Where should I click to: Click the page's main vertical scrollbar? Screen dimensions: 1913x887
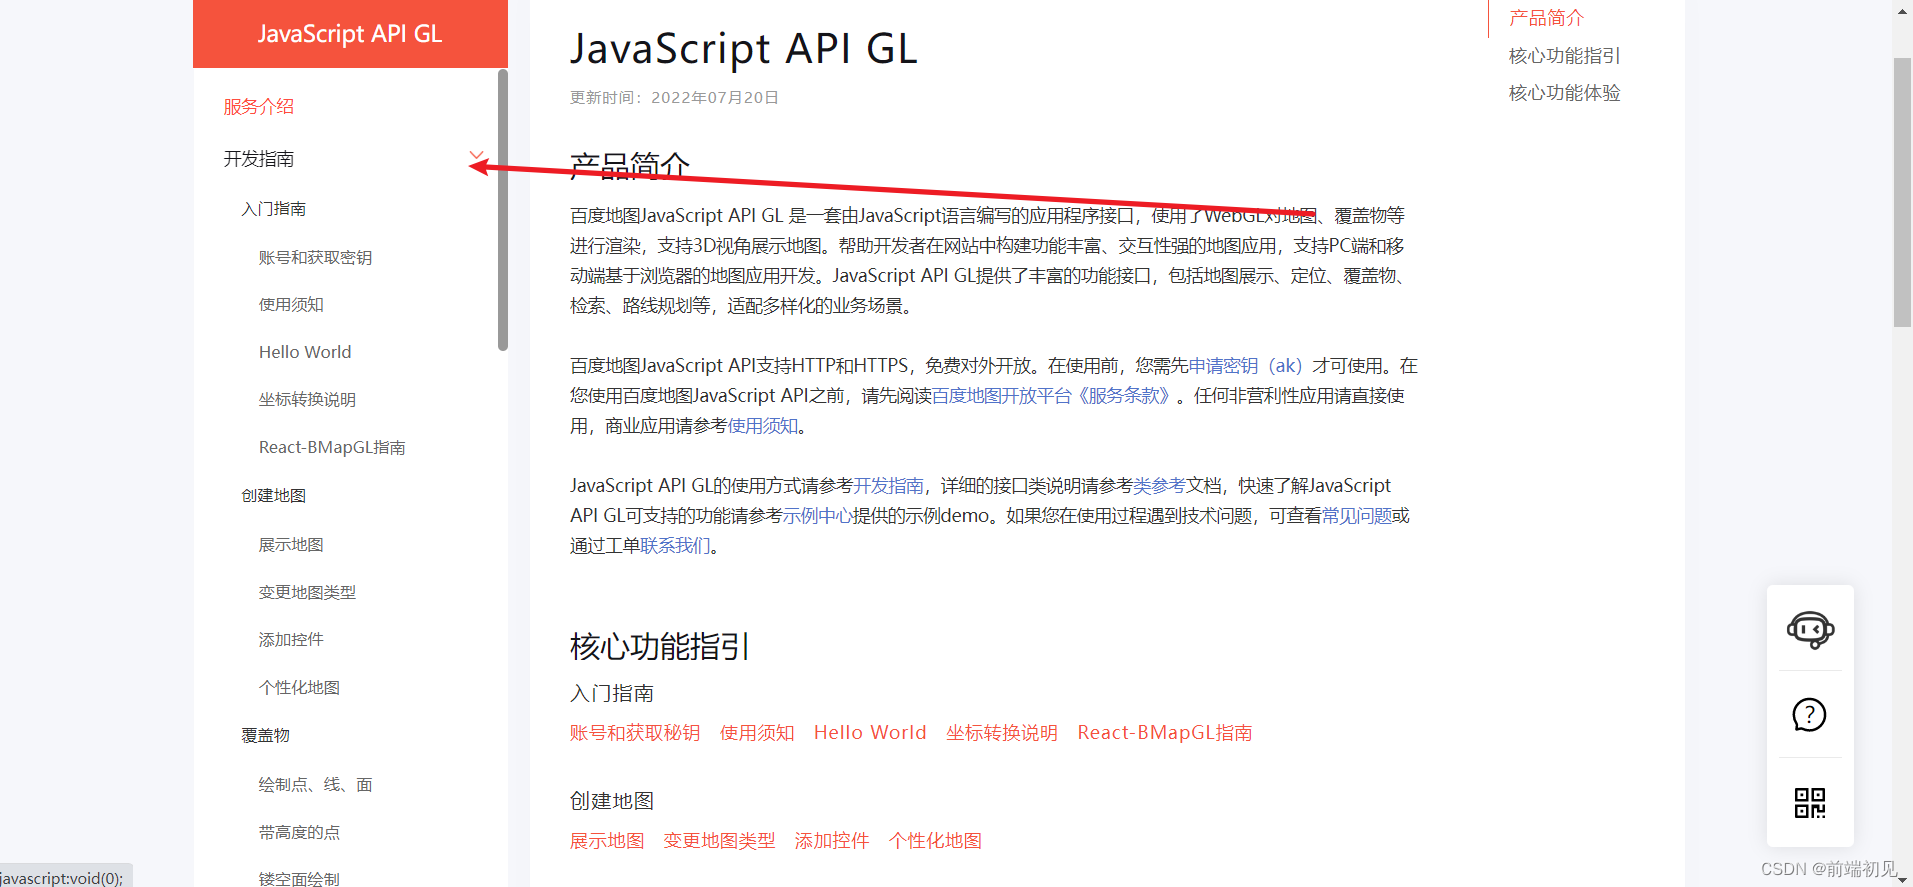1902,190
